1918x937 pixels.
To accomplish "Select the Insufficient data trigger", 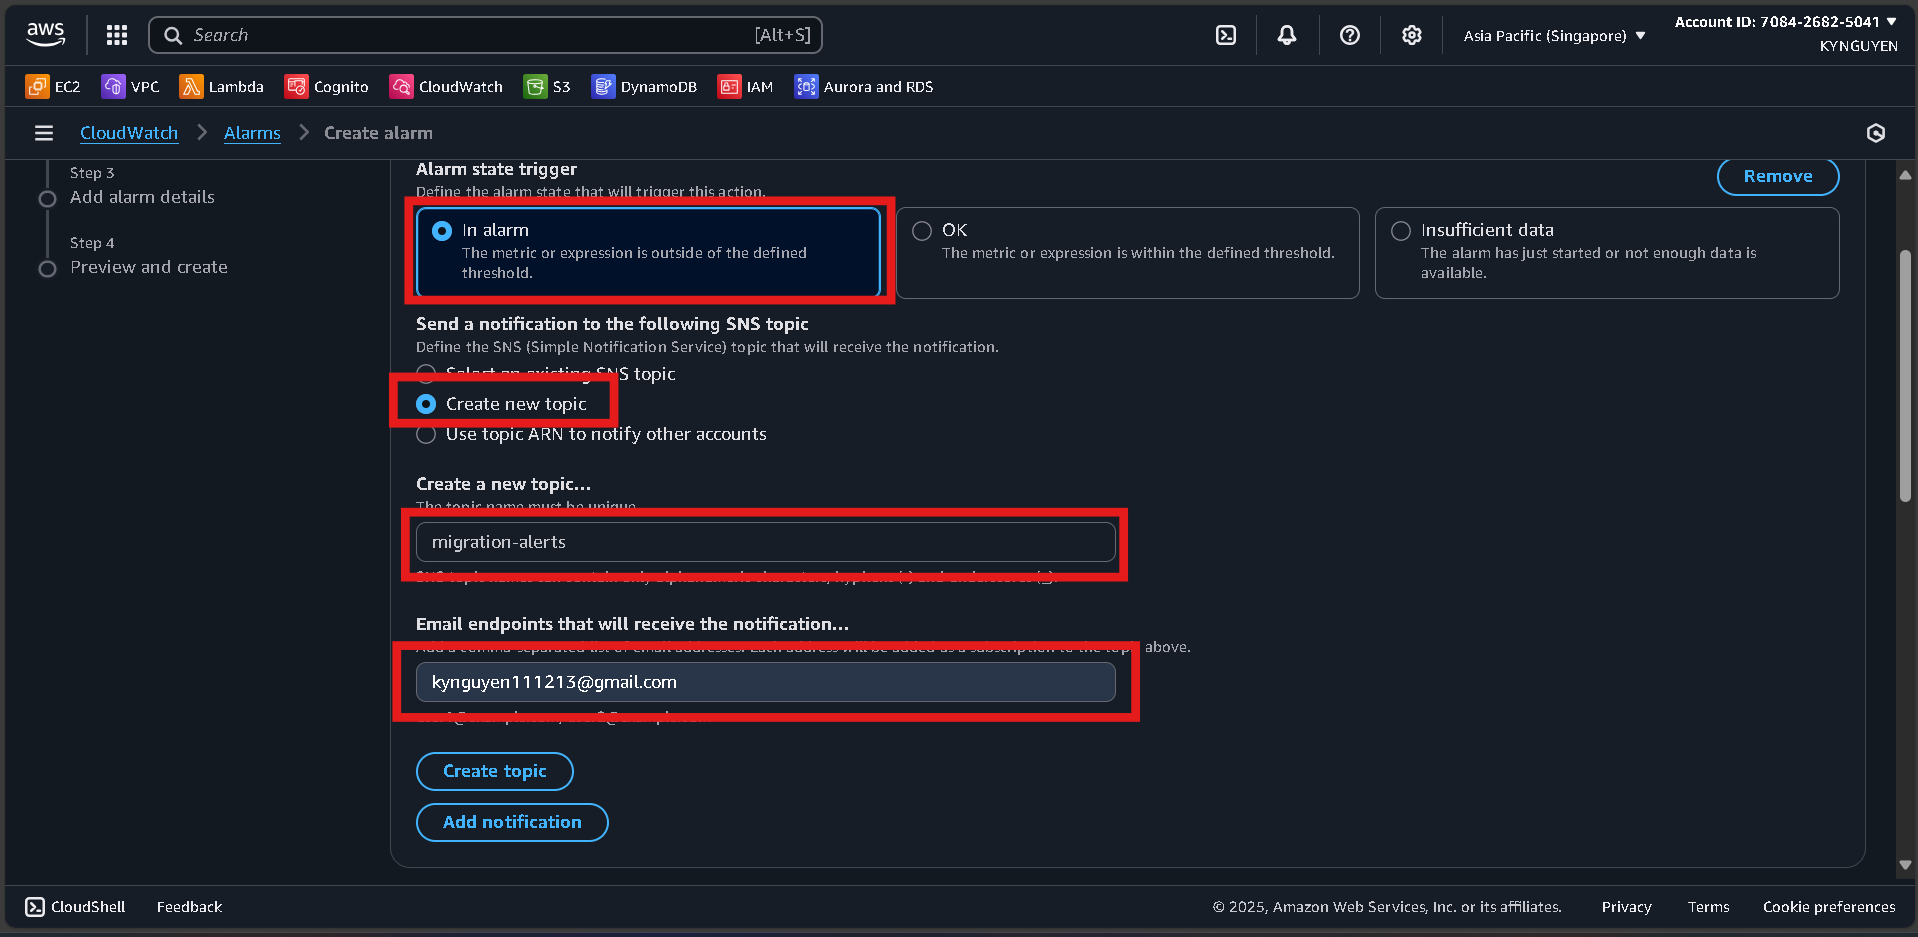I will pyautogui.click(x=1400, y=230).
